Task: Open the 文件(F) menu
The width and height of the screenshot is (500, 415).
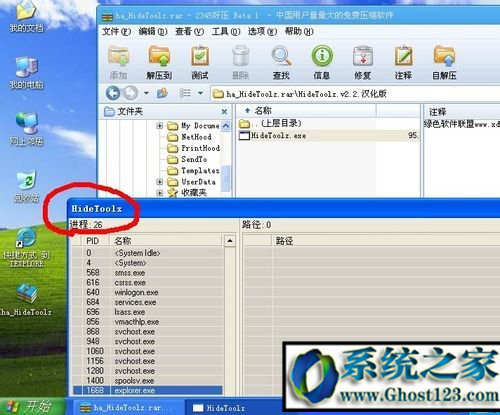Action: [116, 32]
